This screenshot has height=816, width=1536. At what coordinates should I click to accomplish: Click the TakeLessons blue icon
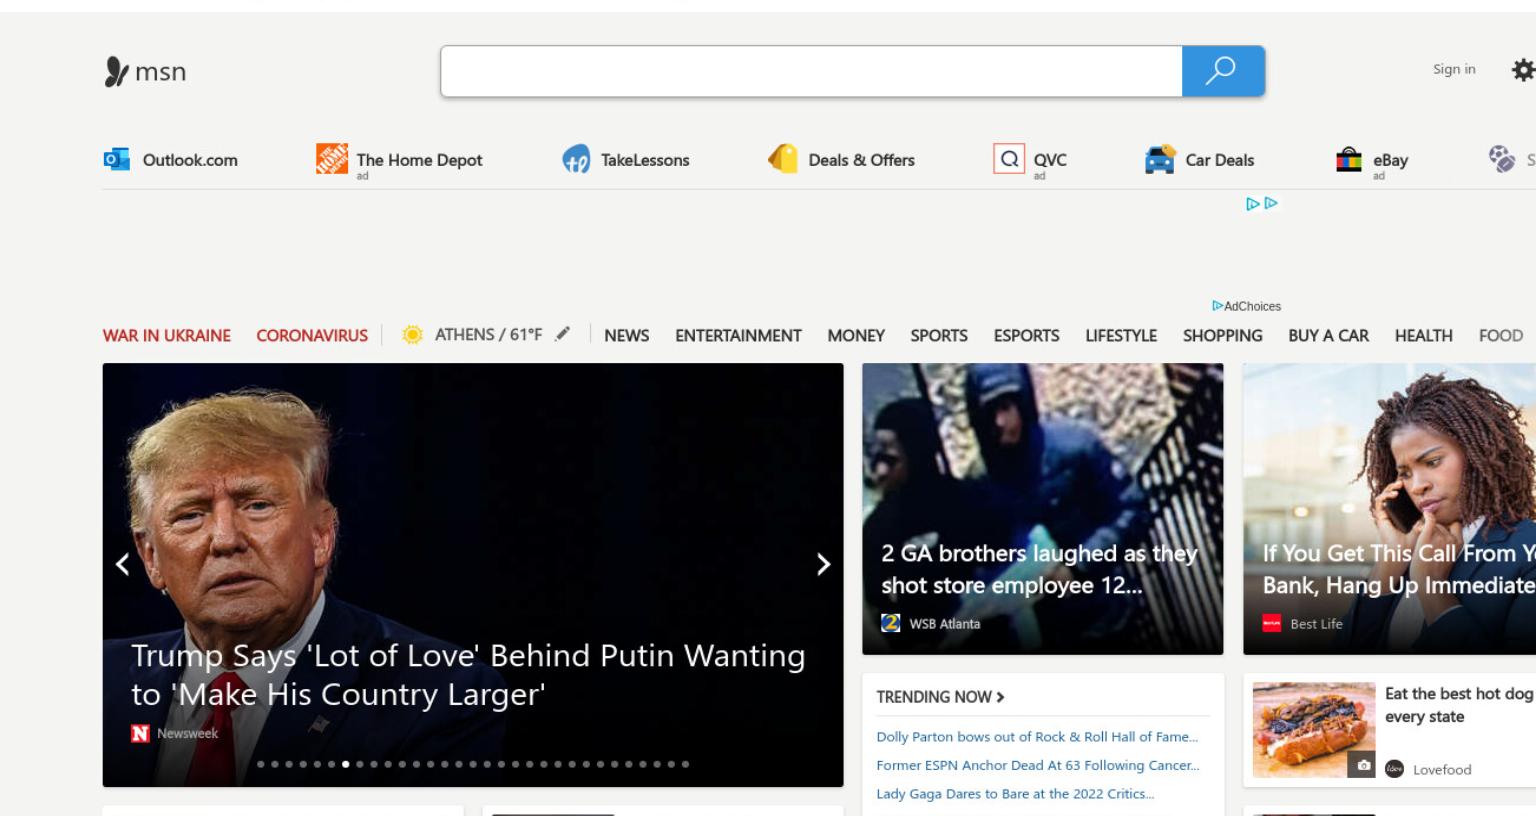(x=576, y=159)
